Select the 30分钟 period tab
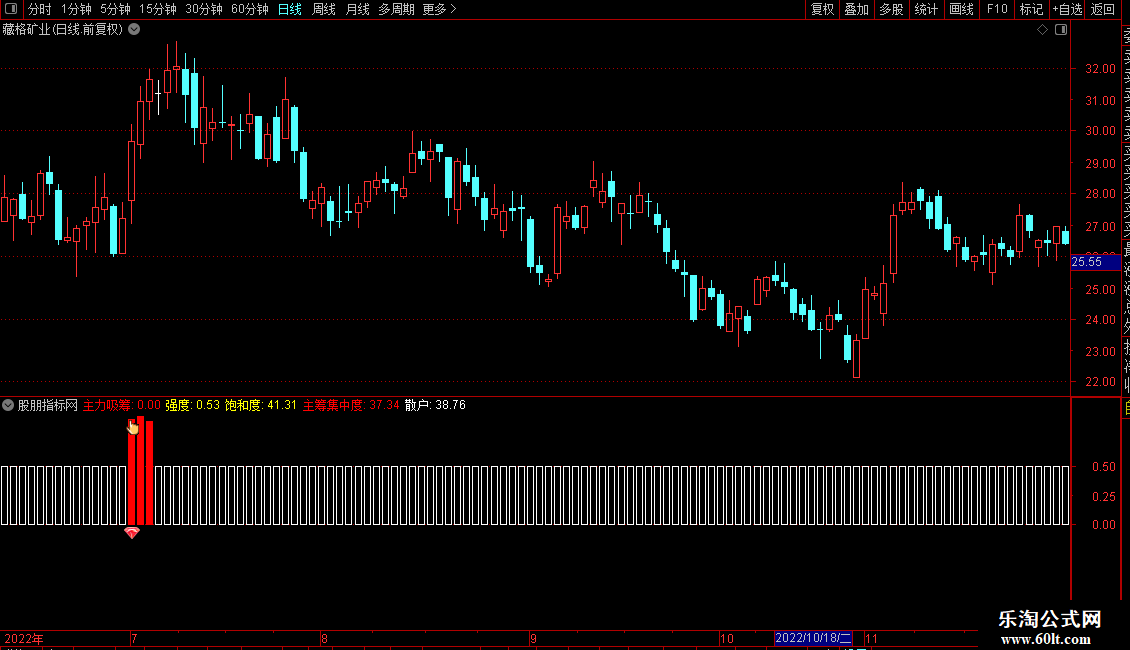Image resolution: width=1130 pixels, height=650 pixels. point(204,9)
